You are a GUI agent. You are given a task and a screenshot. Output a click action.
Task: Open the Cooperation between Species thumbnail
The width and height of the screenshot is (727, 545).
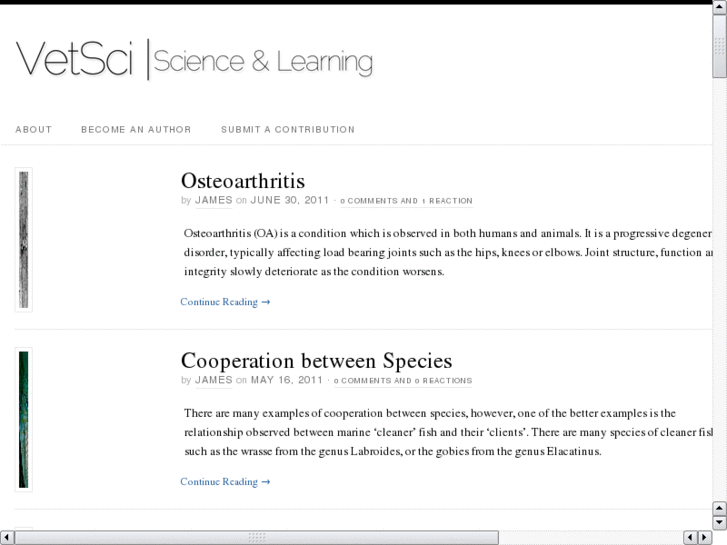coord(23,419)
